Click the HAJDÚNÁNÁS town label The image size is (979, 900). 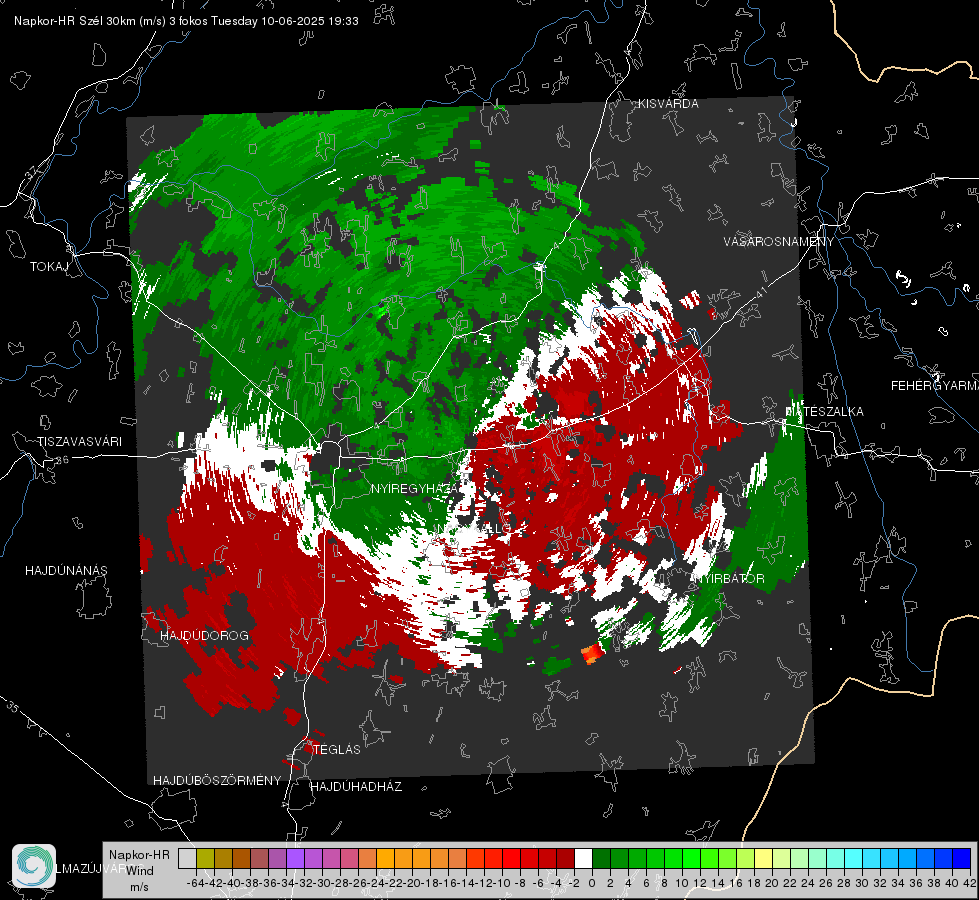tap(66, 570)
